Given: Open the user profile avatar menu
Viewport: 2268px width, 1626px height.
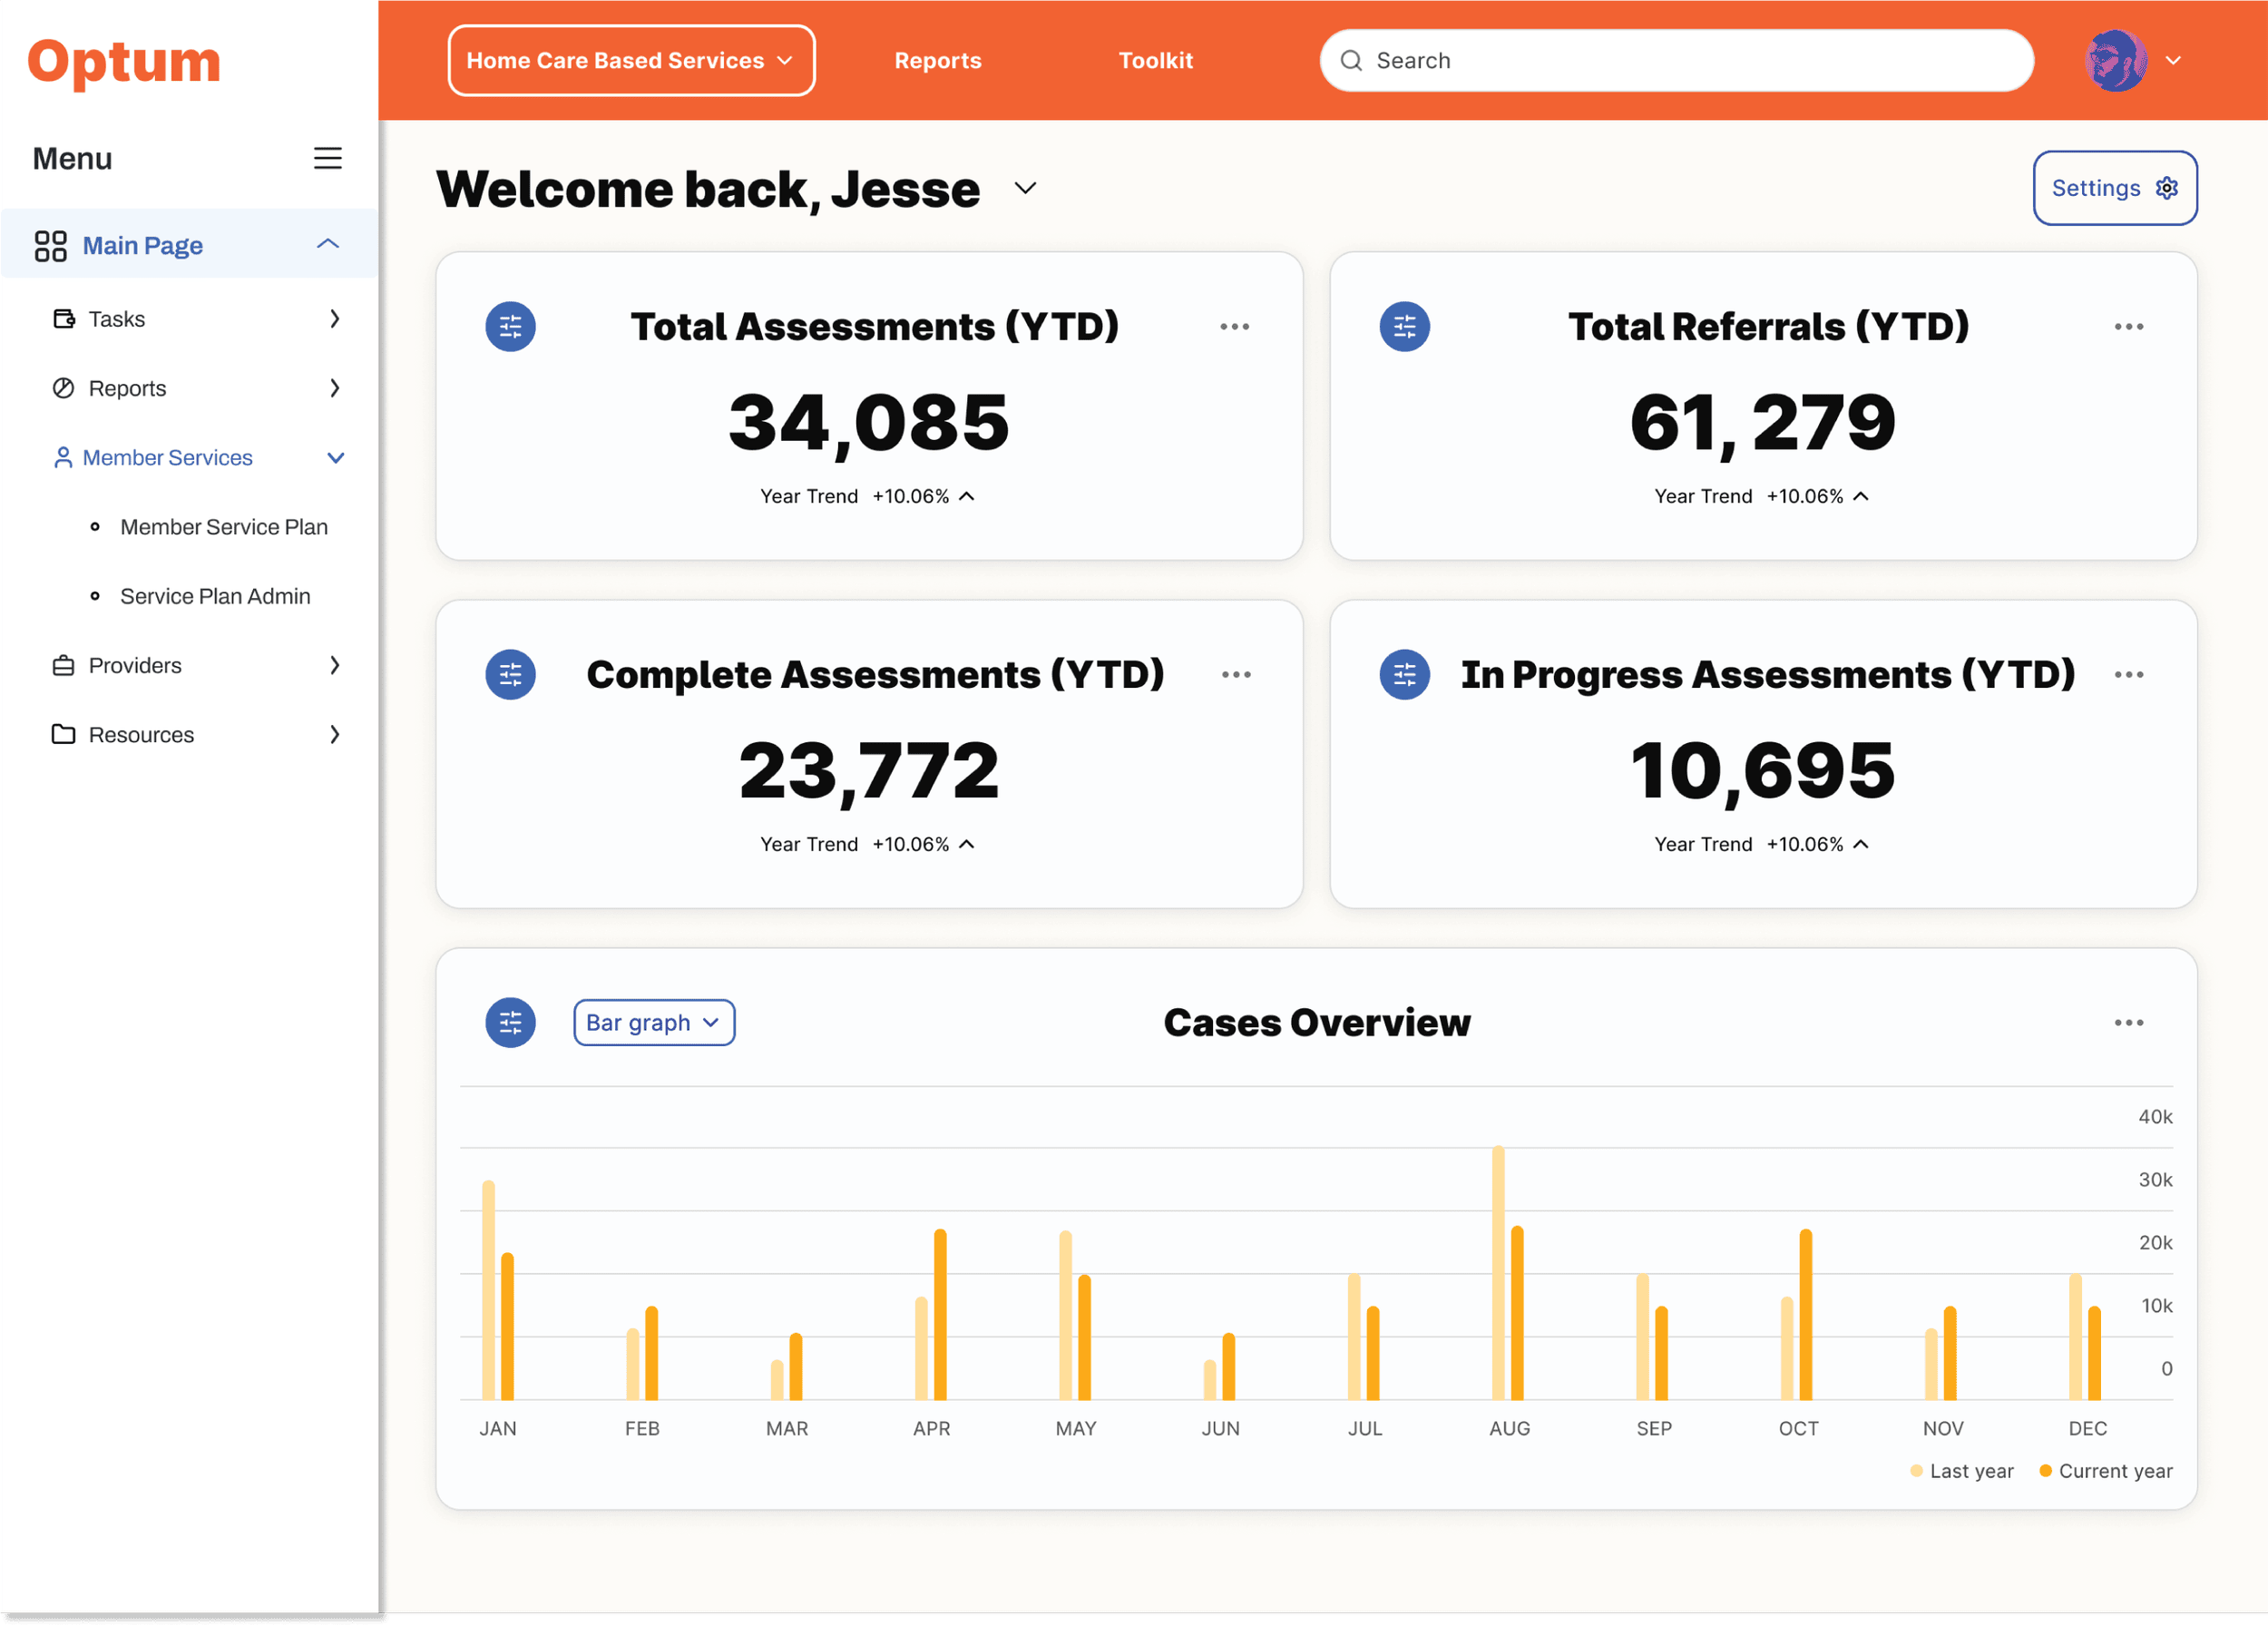Looking at the screenshot, I should (x=2117, y=60).
